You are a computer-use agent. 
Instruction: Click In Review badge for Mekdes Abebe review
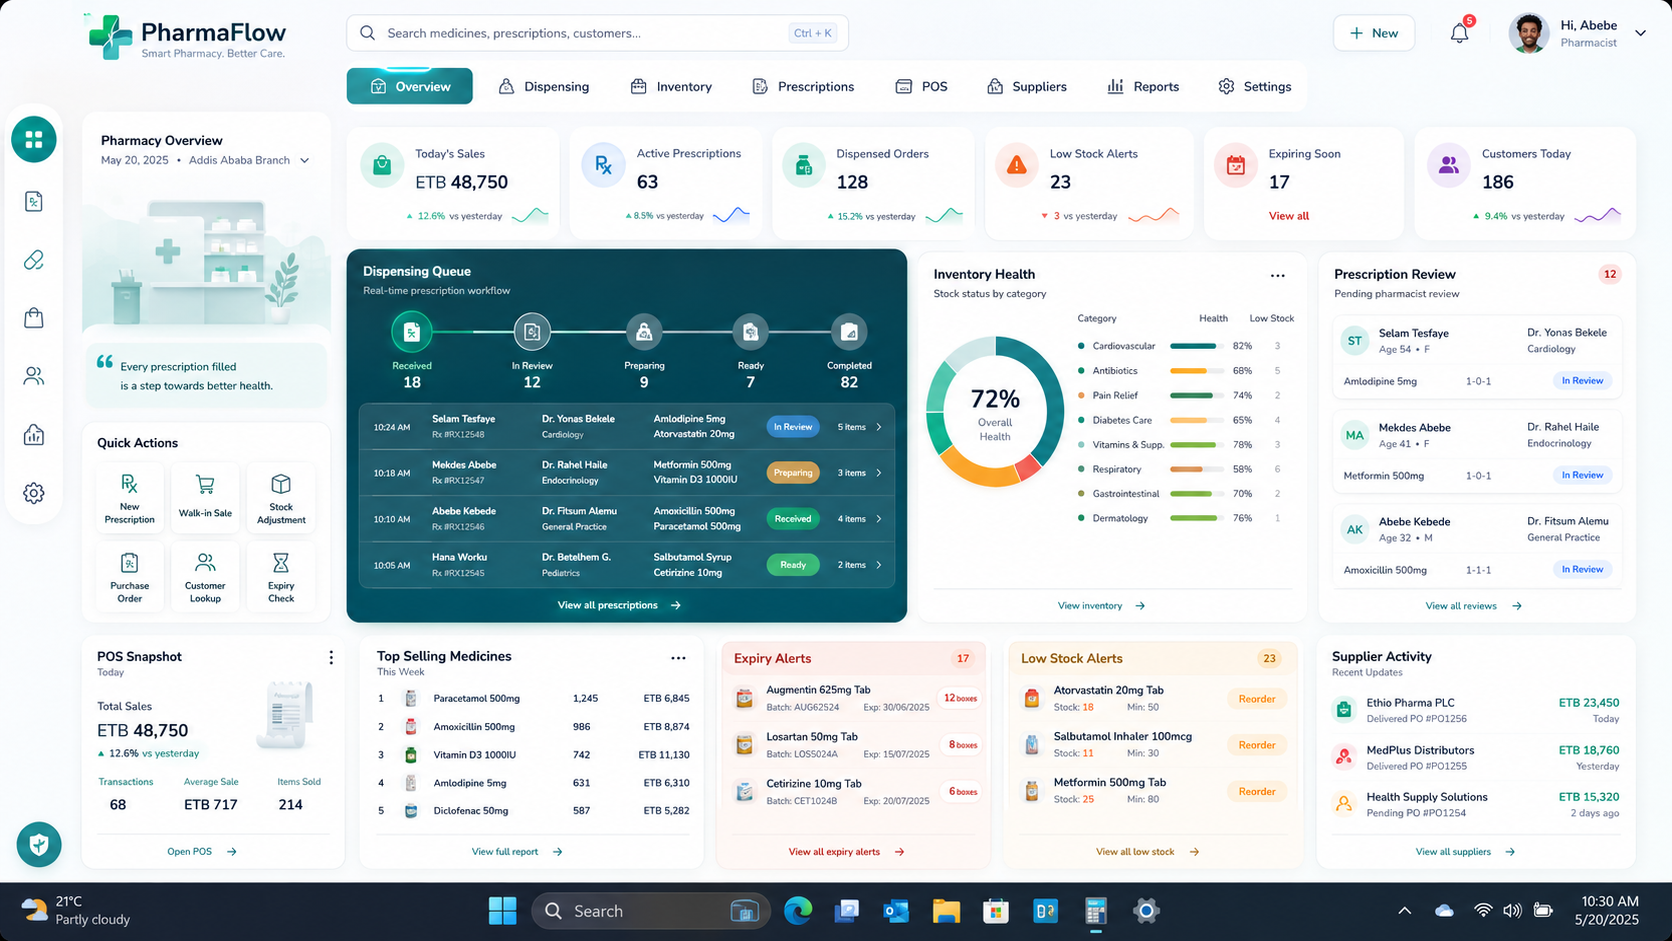click(1582, 475)
